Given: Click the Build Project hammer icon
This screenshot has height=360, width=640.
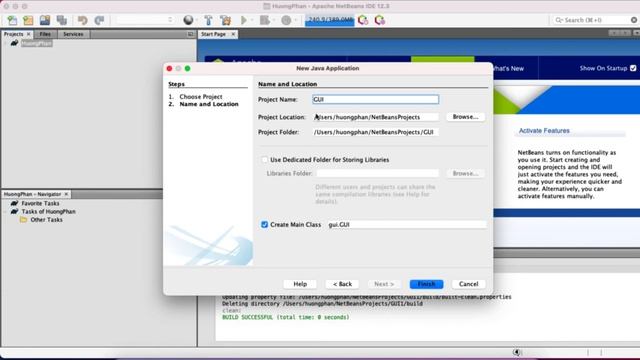Looking at the screenshot, I should click(x=208, y=20).
